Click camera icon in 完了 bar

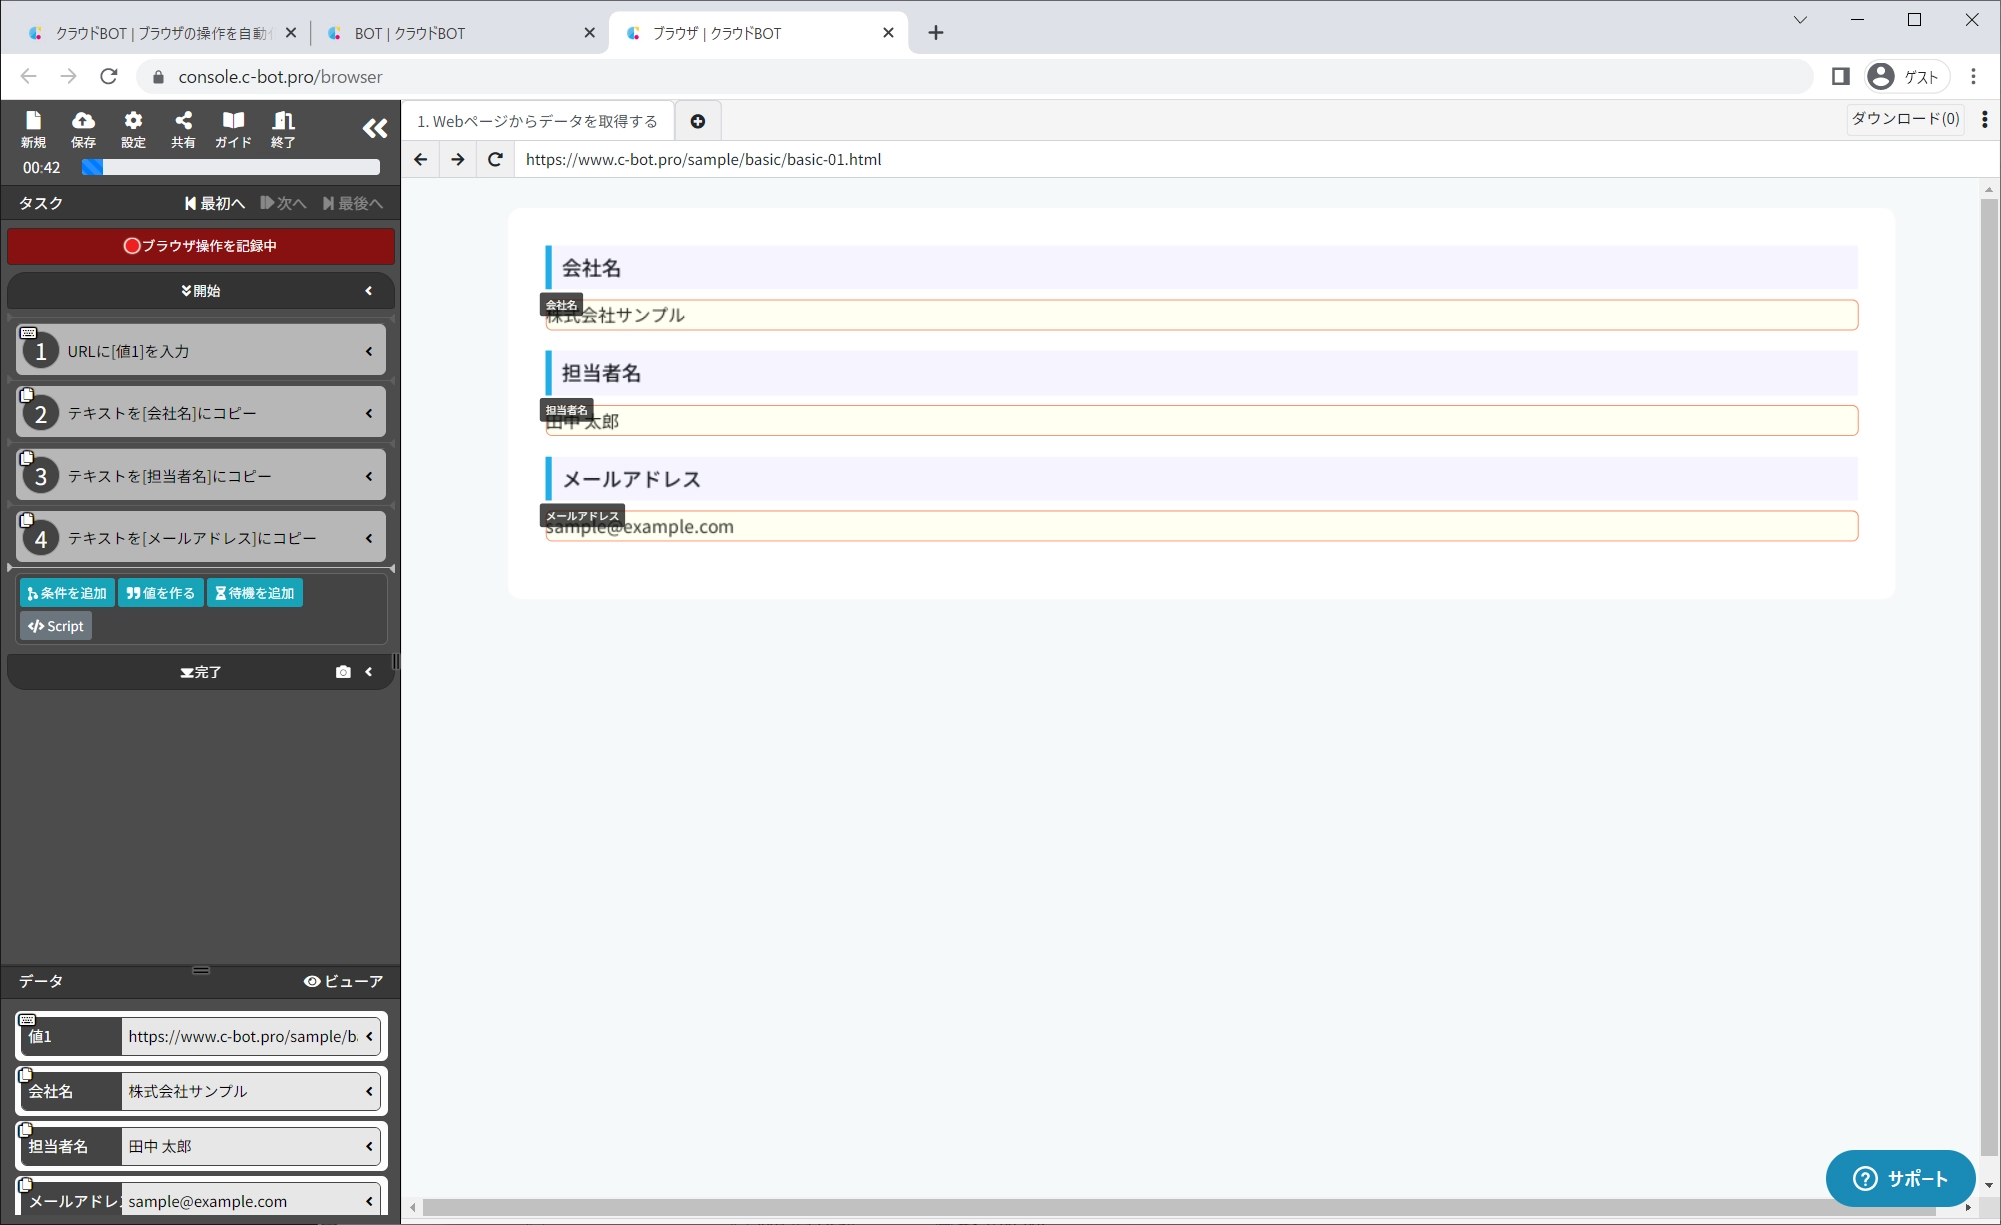point(343,672)
